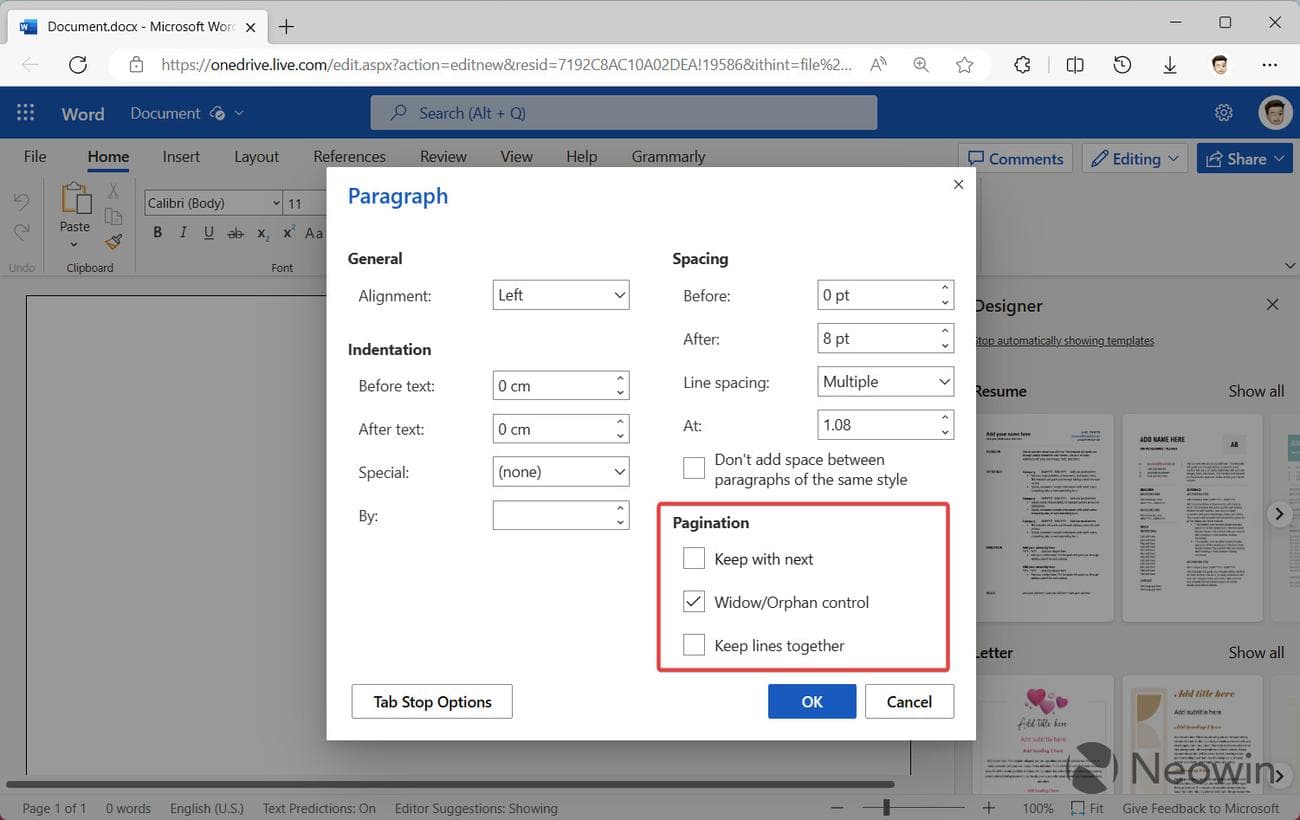
Task: Select the Cut scissors icon
Action: pos(113,193)
